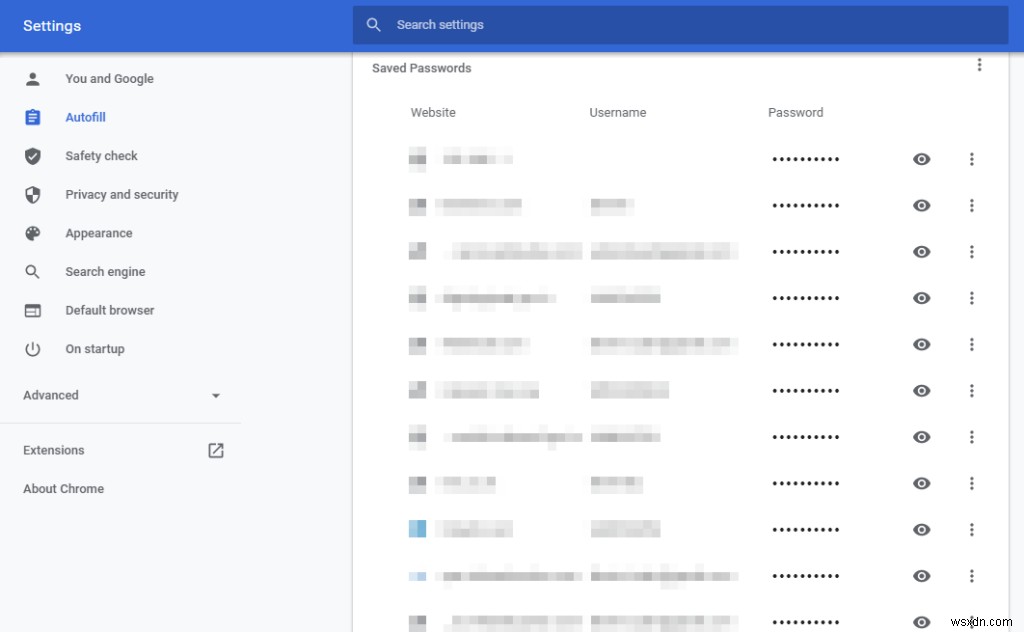Click the Extensions label in sidebar

54,450
